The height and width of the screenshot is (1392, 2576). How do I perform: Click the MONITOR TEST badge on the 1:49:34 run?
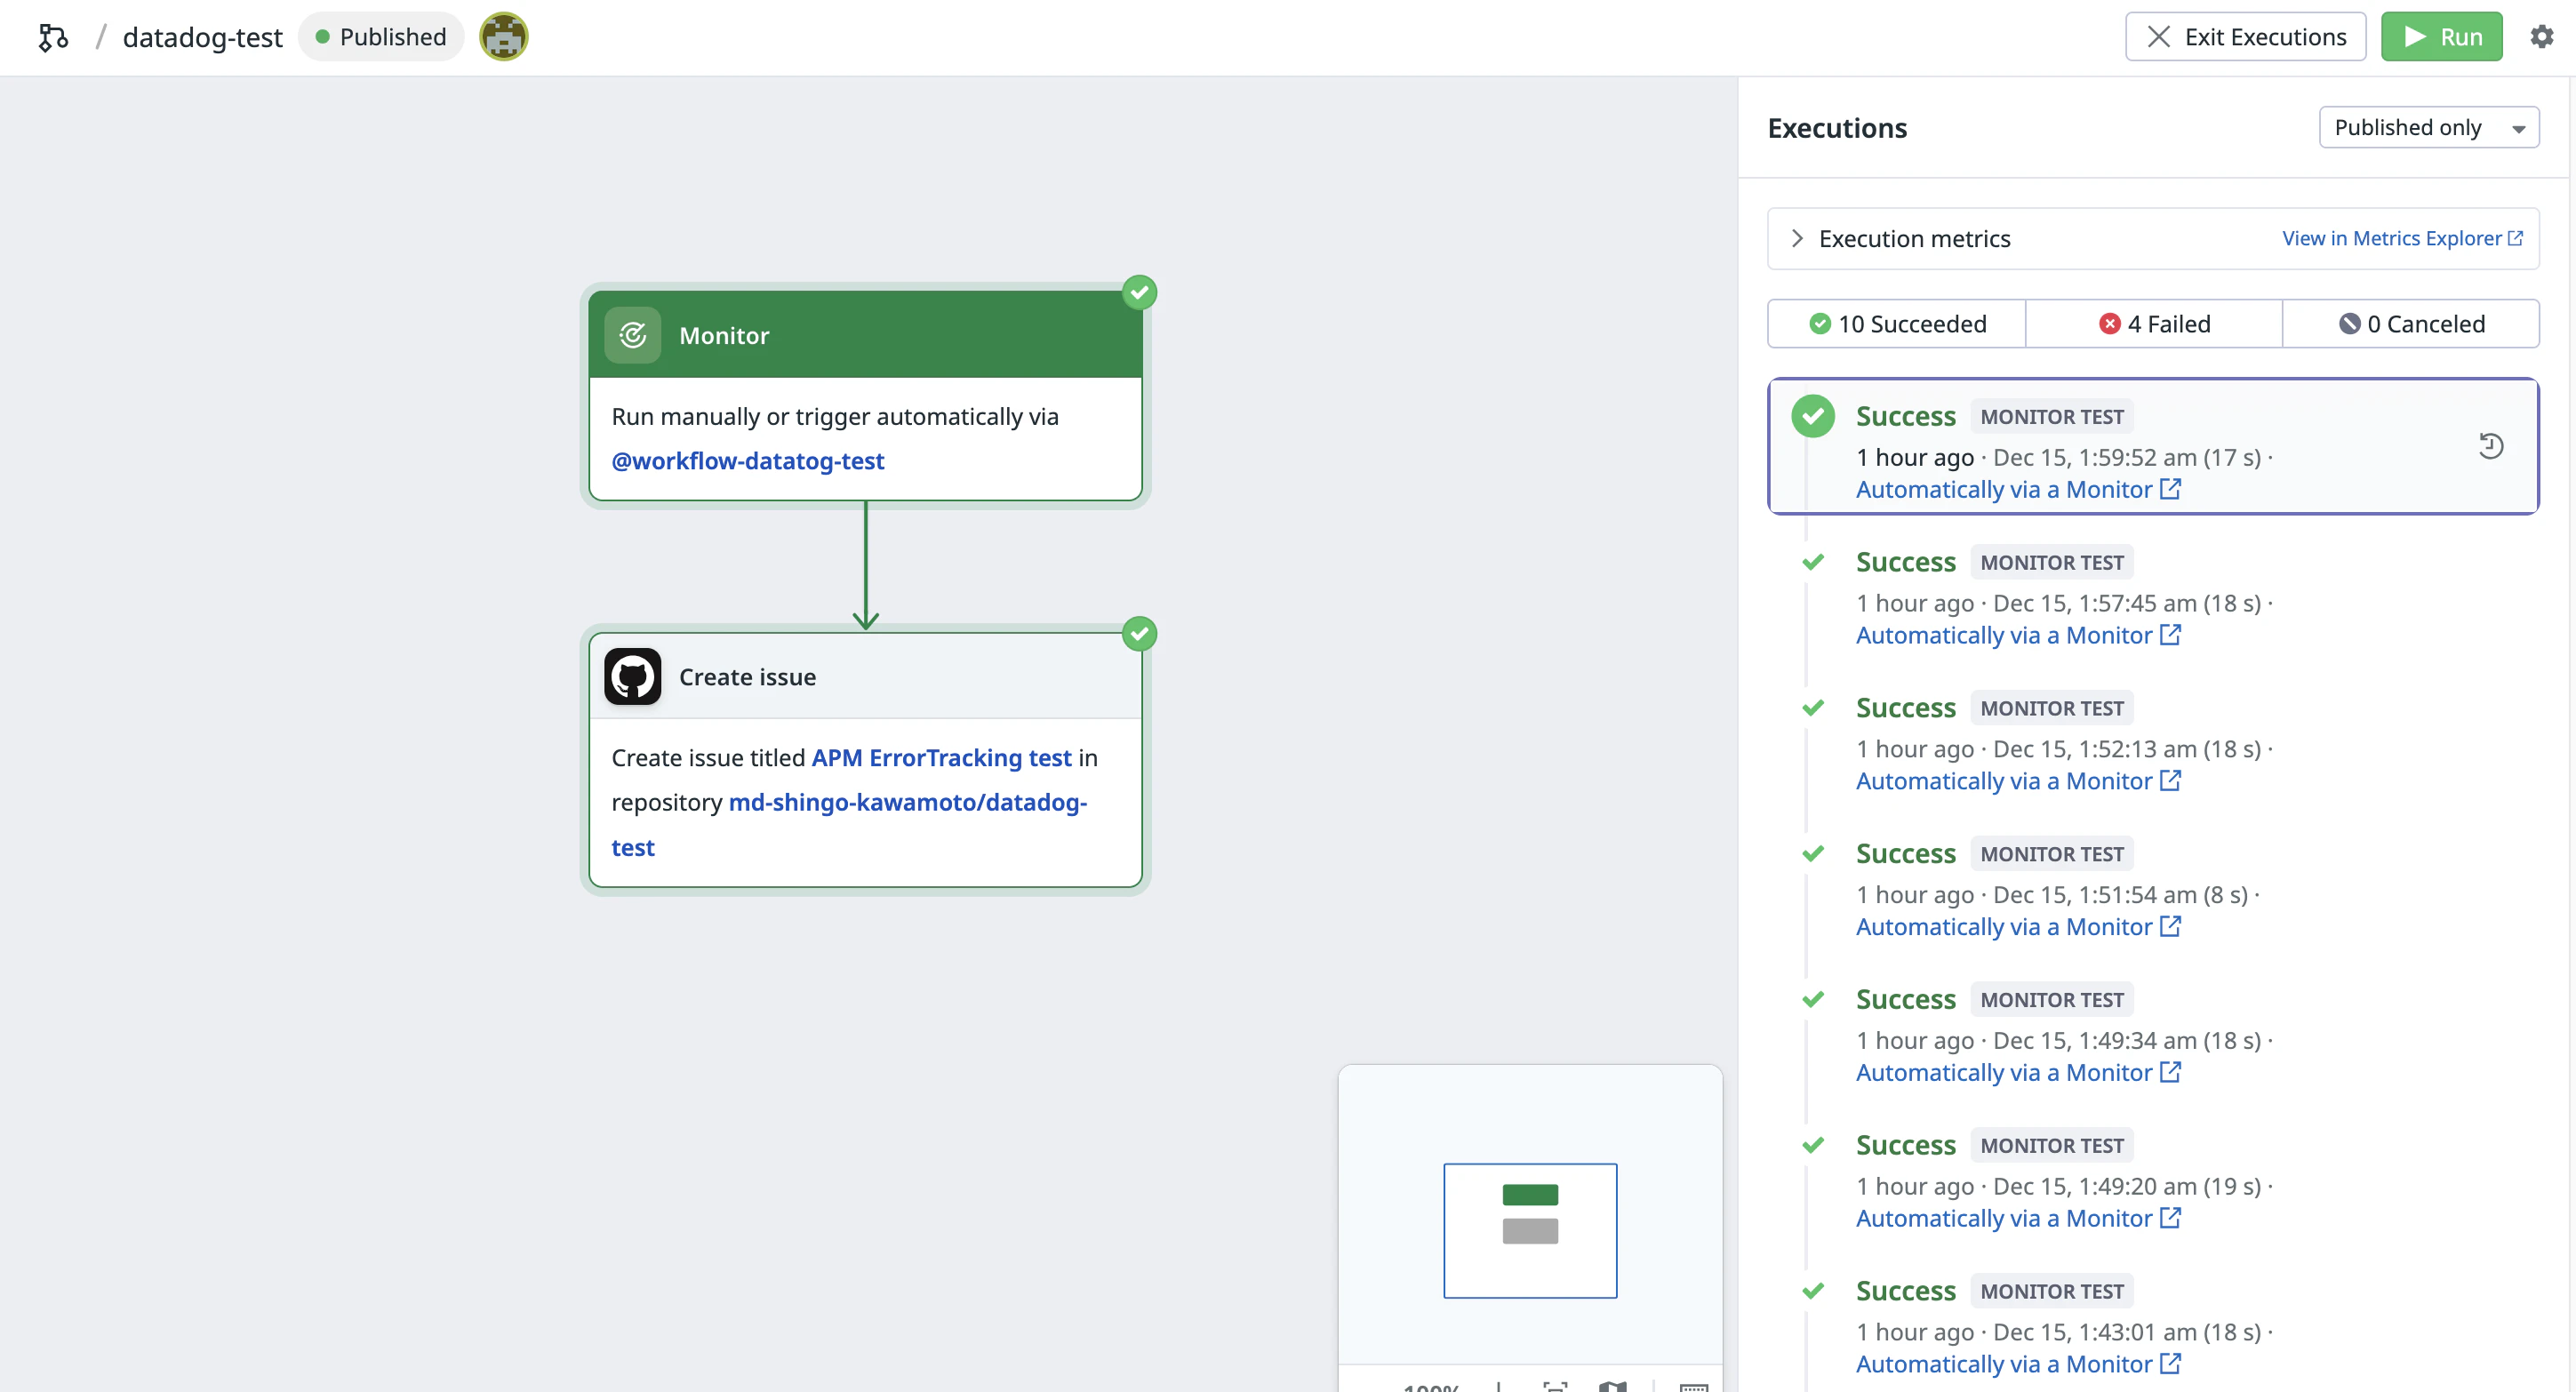[2052, 1000]
